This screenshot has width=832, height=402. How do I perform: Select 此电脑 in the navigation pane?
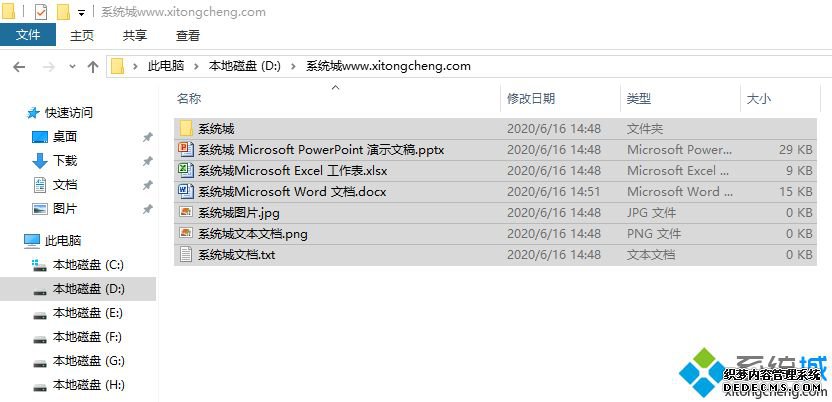coord(63,241)
